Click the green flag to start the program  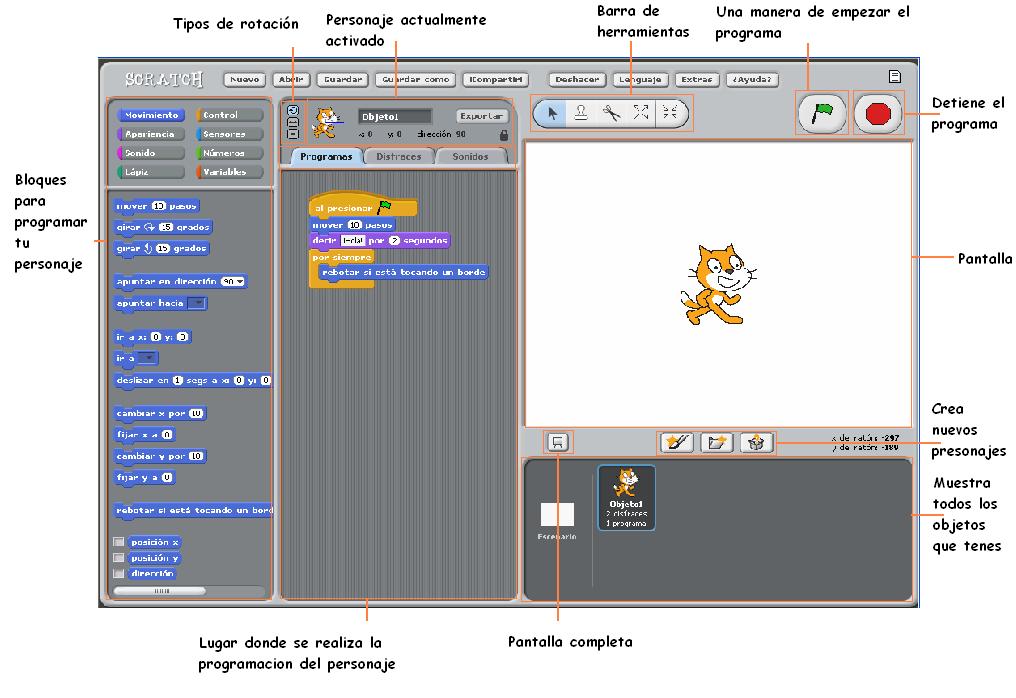tap(820, 112)
